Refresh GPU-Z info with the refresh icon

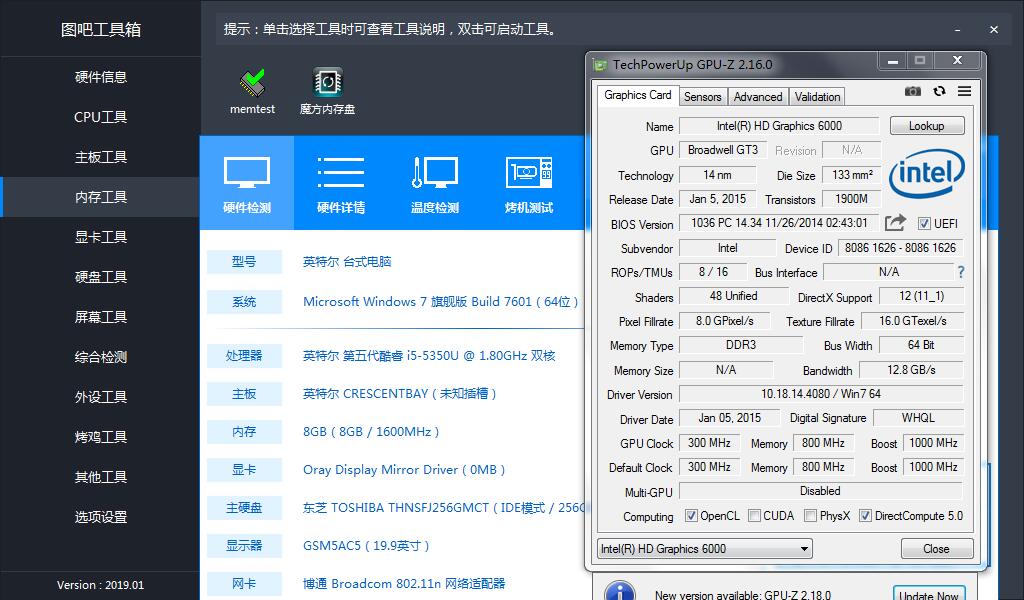pos(939,91)
